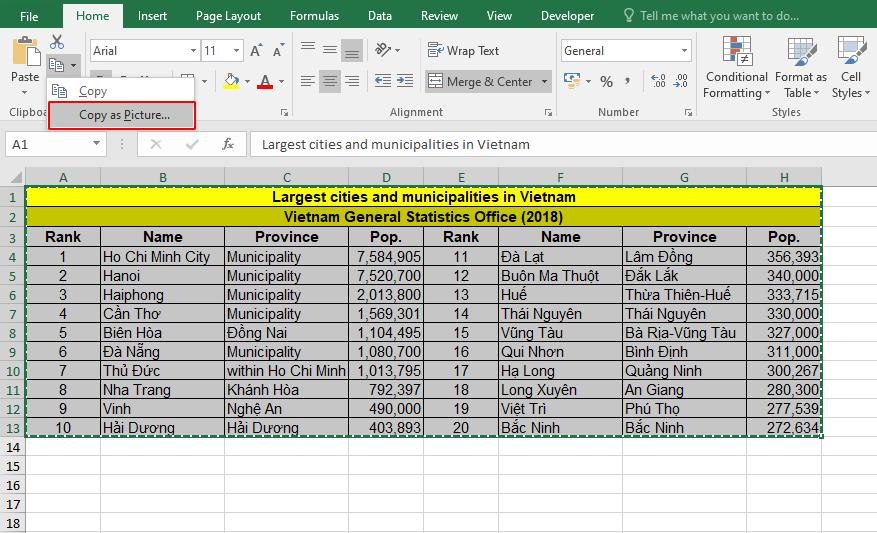
Task: Click the cancel X in formula bar
Action: point(156,144)
